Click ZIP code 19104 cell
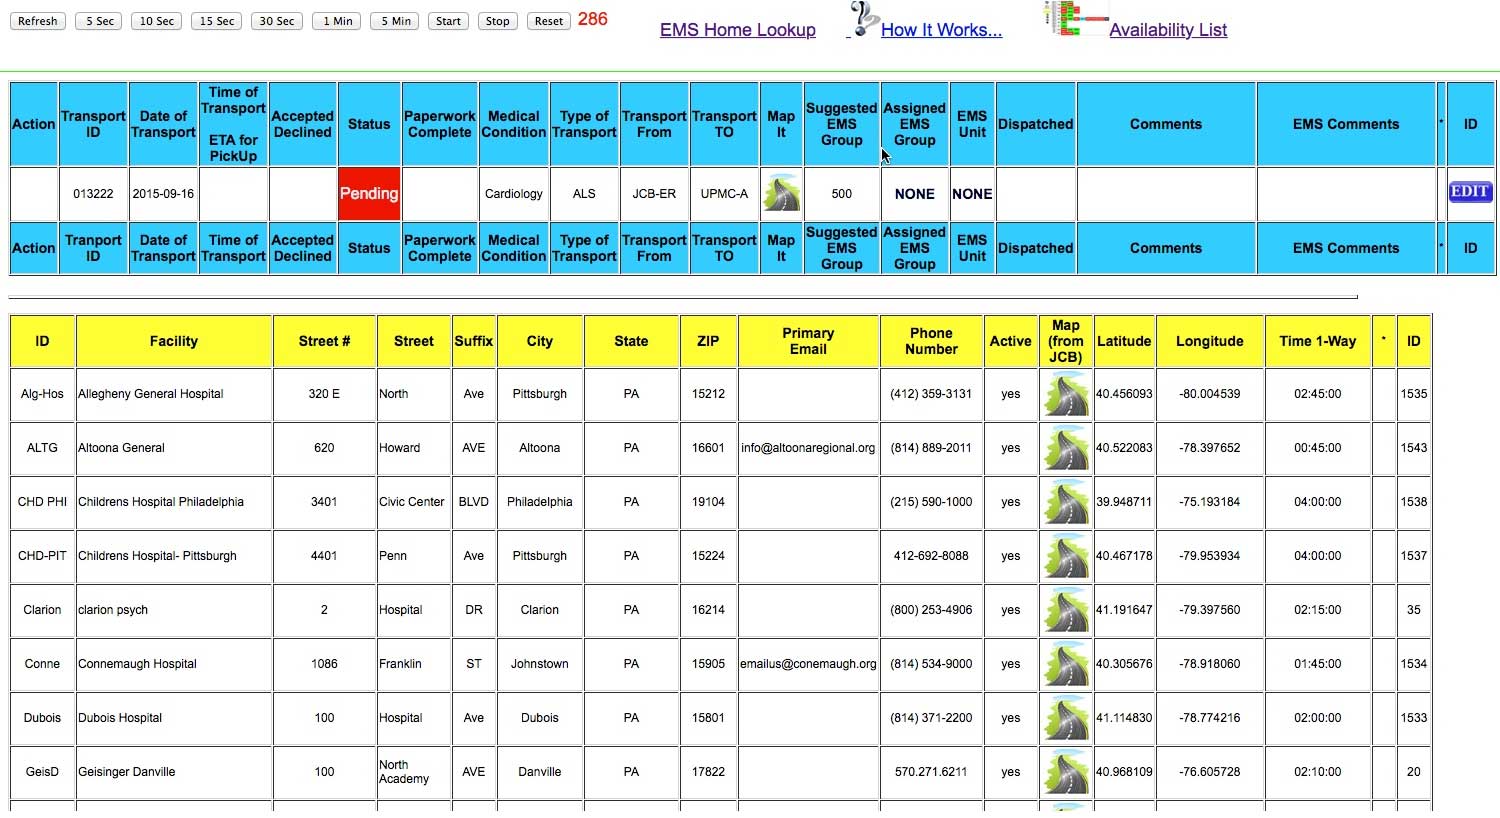Viewport: 1500px width, 818px height. pos(708,502)
